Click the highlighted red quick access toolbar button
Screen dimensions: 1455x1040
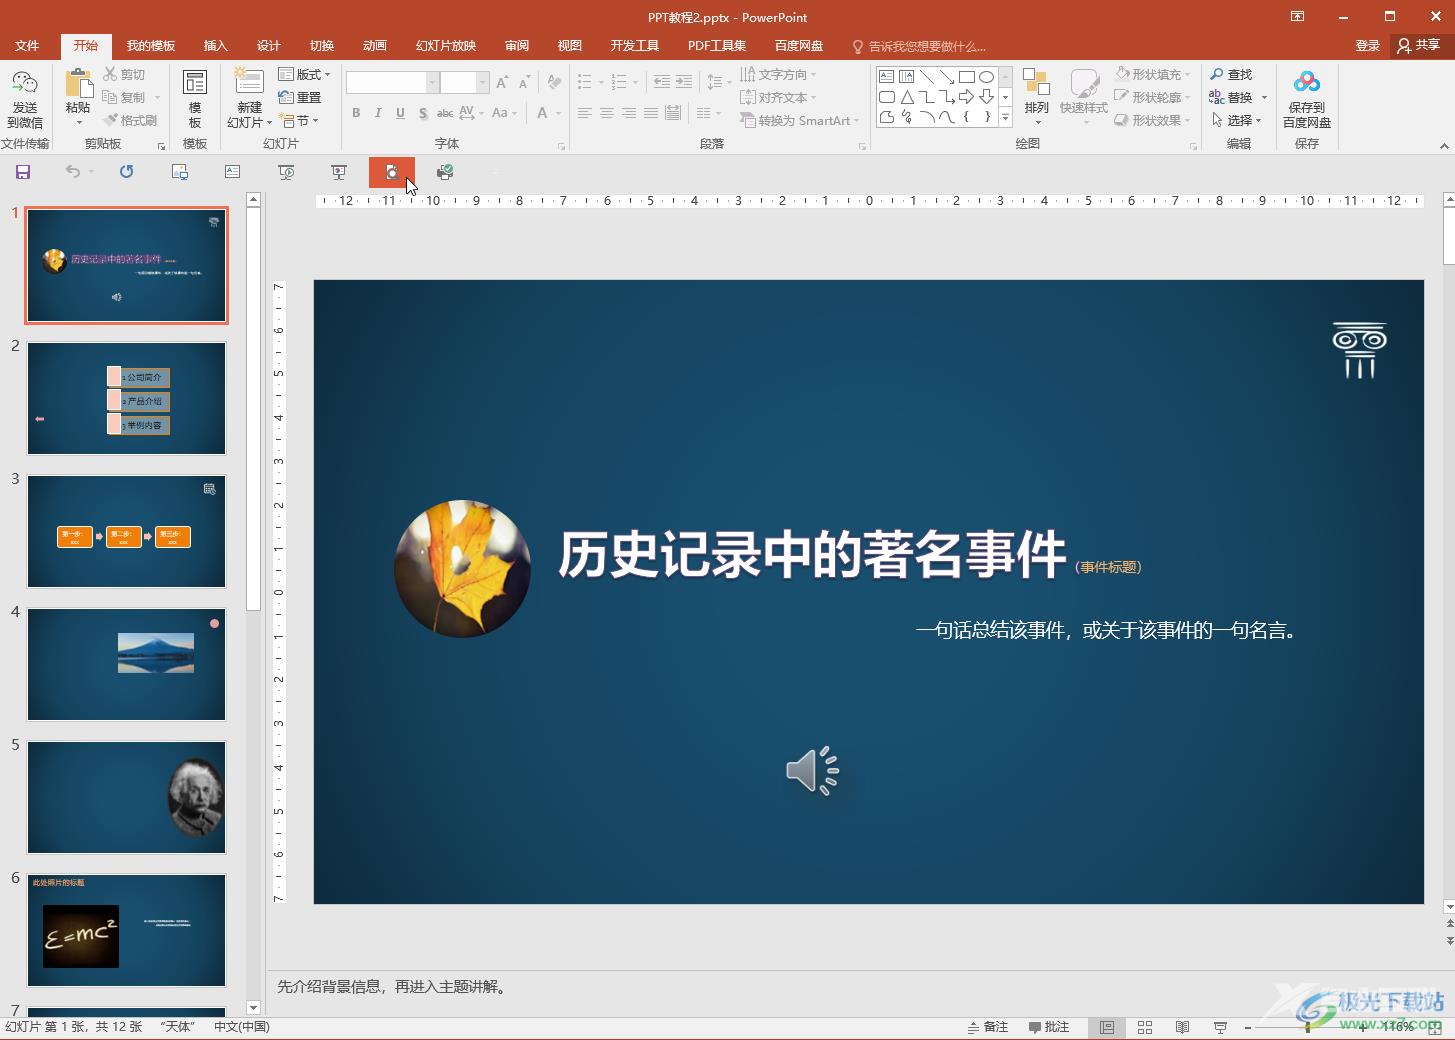click(x=392, y=172)
